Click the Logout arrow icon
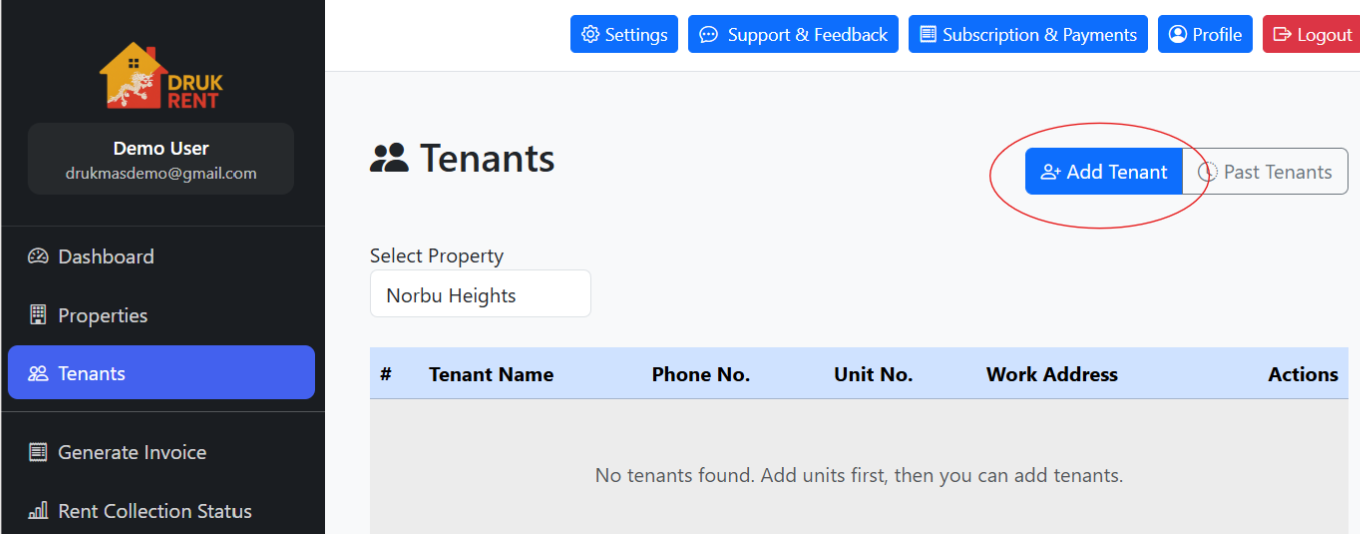 [1282, 34]
